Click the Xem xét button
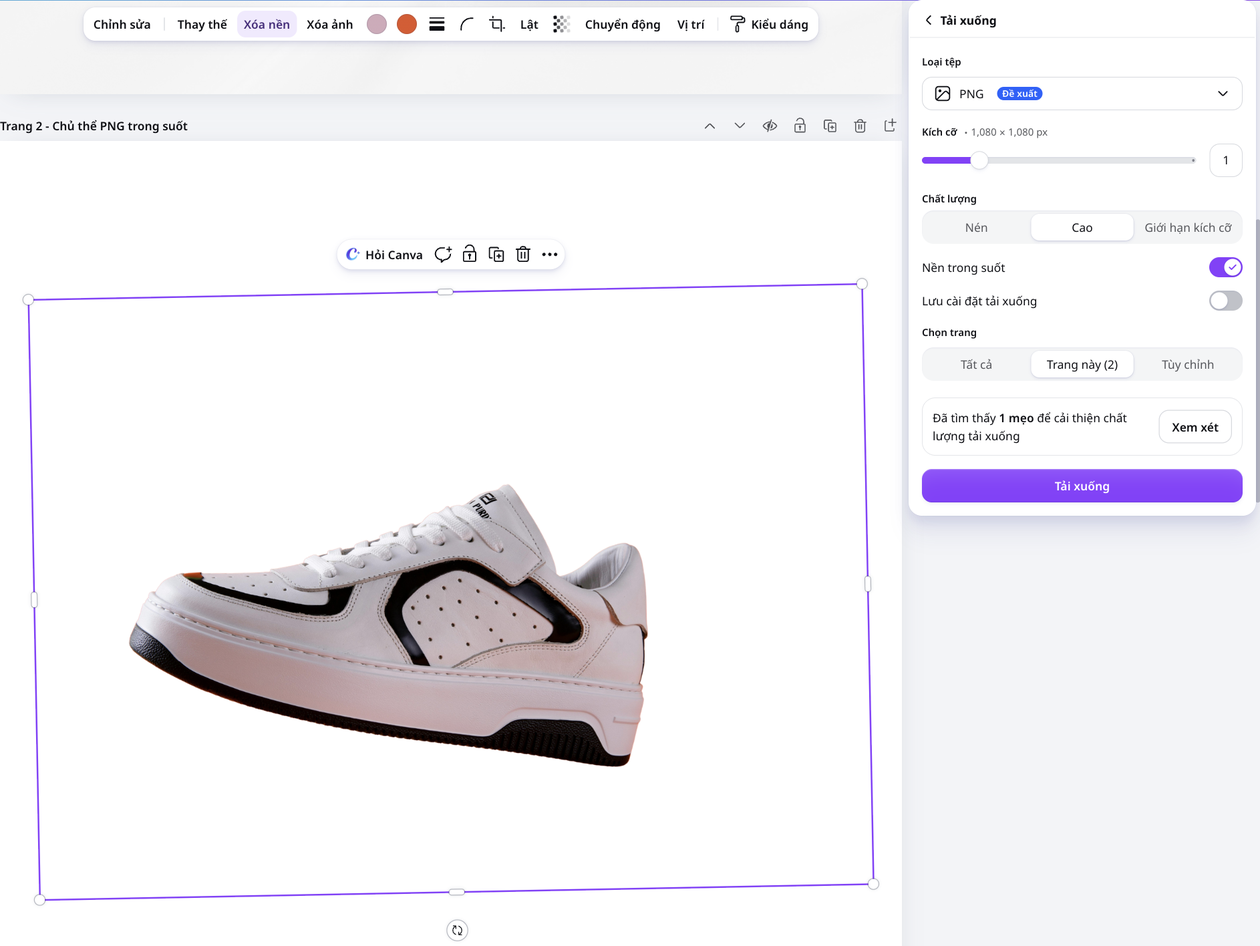 click(1195, 427)
